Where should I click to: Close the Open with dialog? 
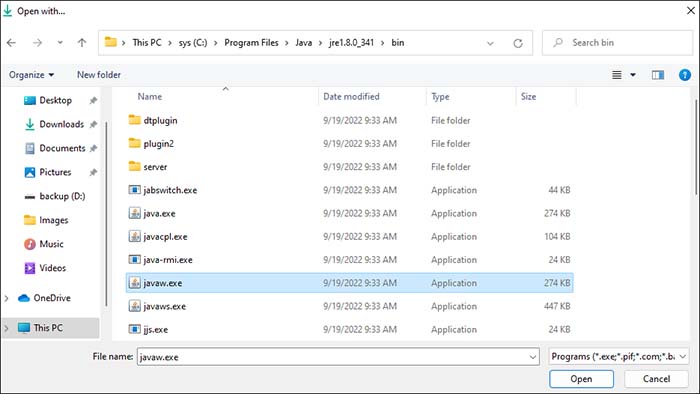(690, 10)
